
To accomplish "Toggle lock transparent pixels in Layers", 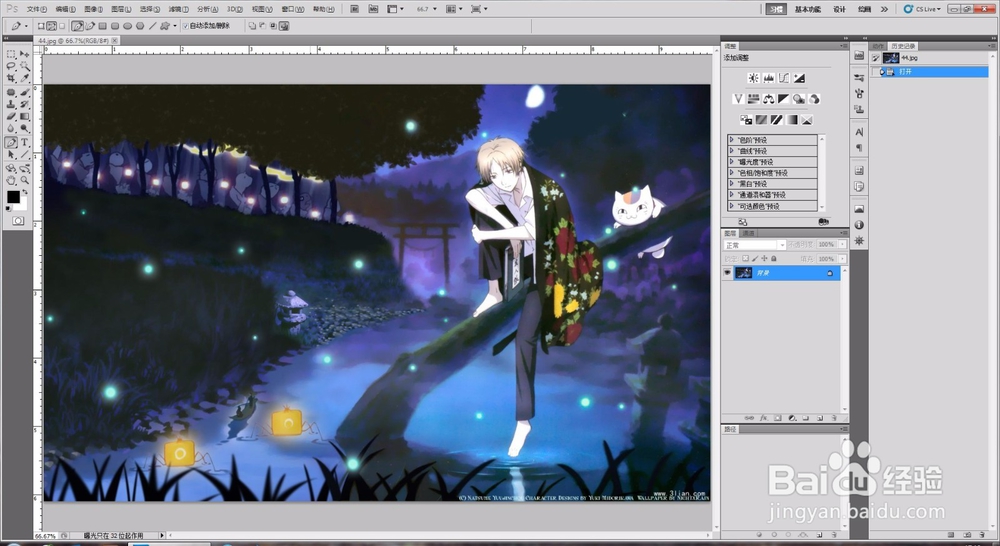I will pos(746,259).
